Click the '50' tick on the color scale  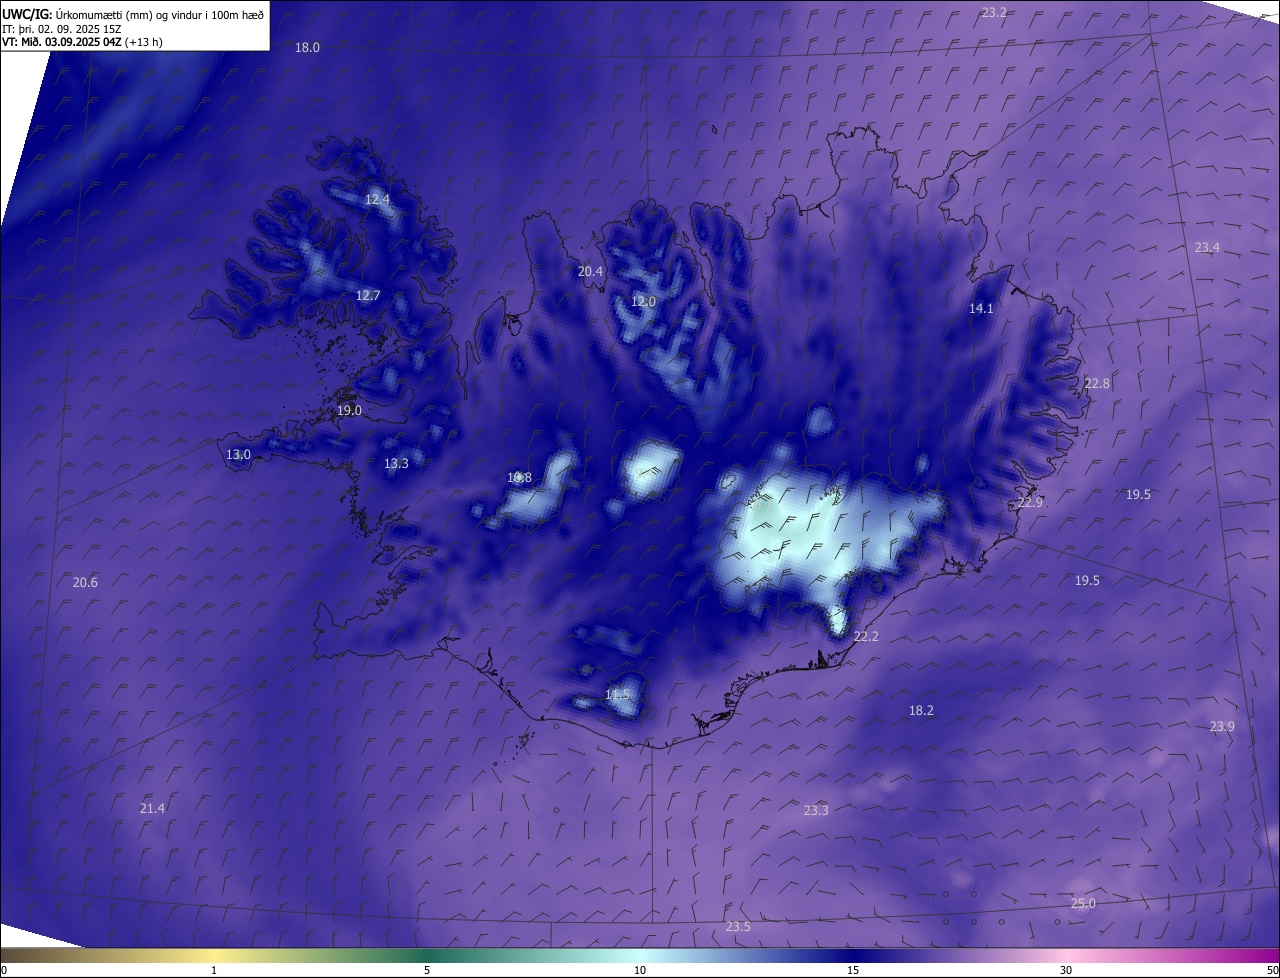(1272, 970)
